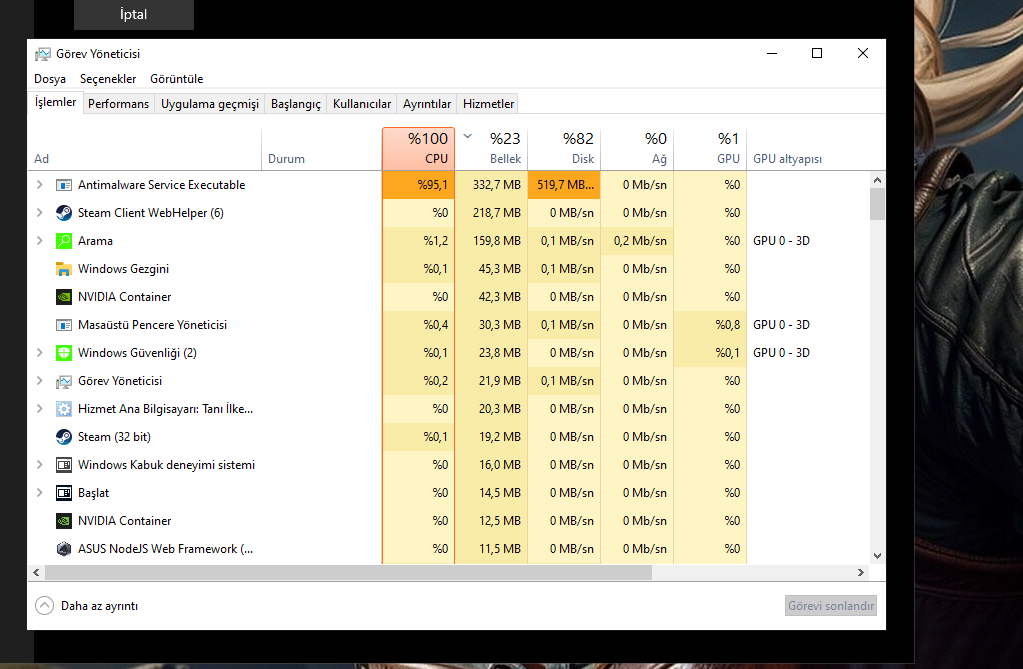Click the Başlat process icon

tap(63, 493)
